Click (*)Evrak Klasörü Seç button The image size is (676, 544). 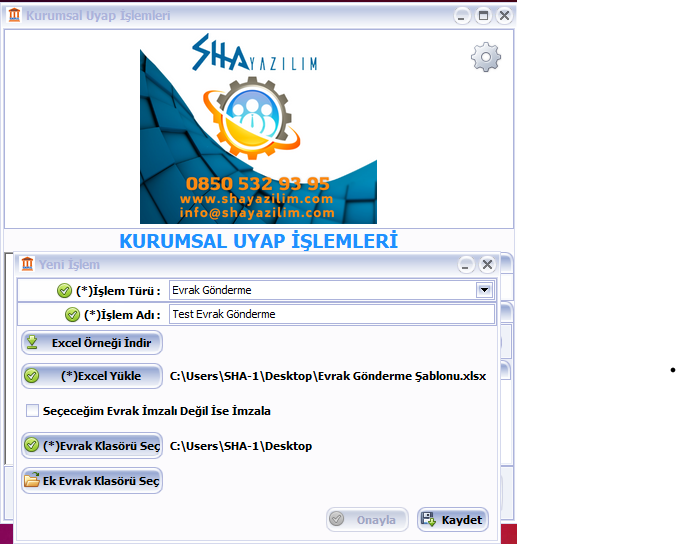(92, 446)
